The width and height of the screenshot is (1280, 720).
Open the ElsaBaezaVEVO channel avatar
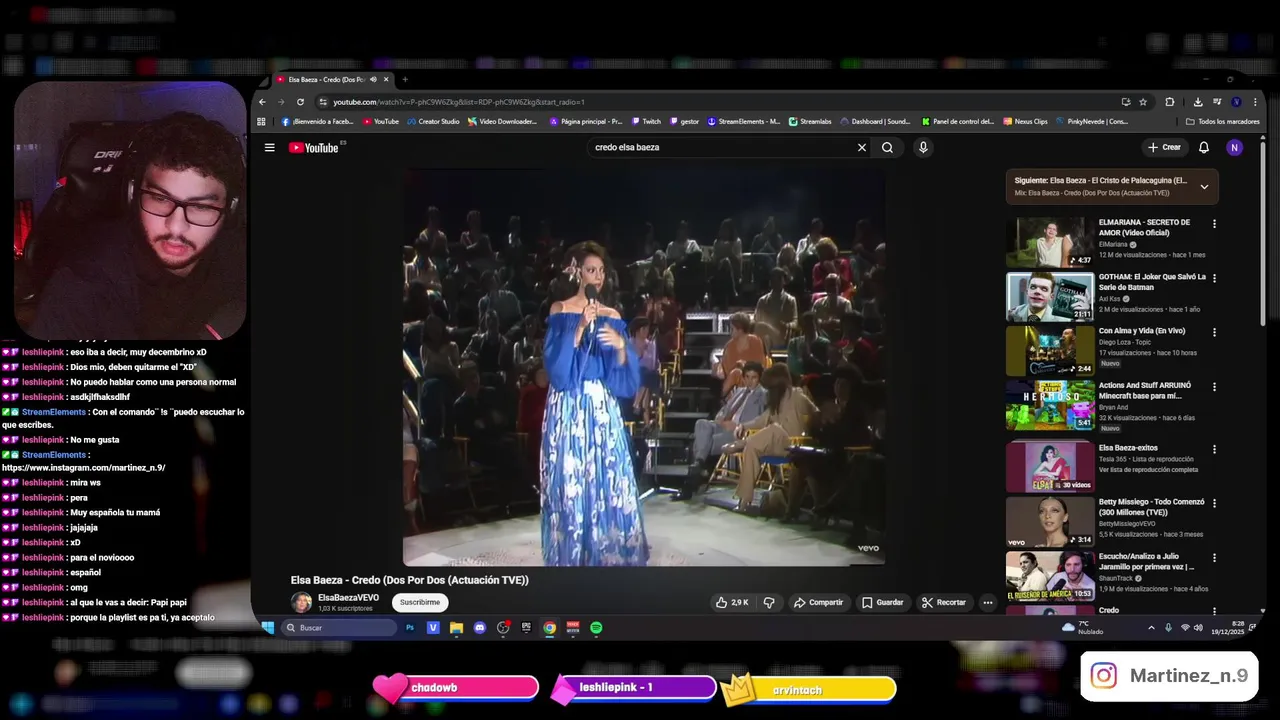(x=301, y=602)
